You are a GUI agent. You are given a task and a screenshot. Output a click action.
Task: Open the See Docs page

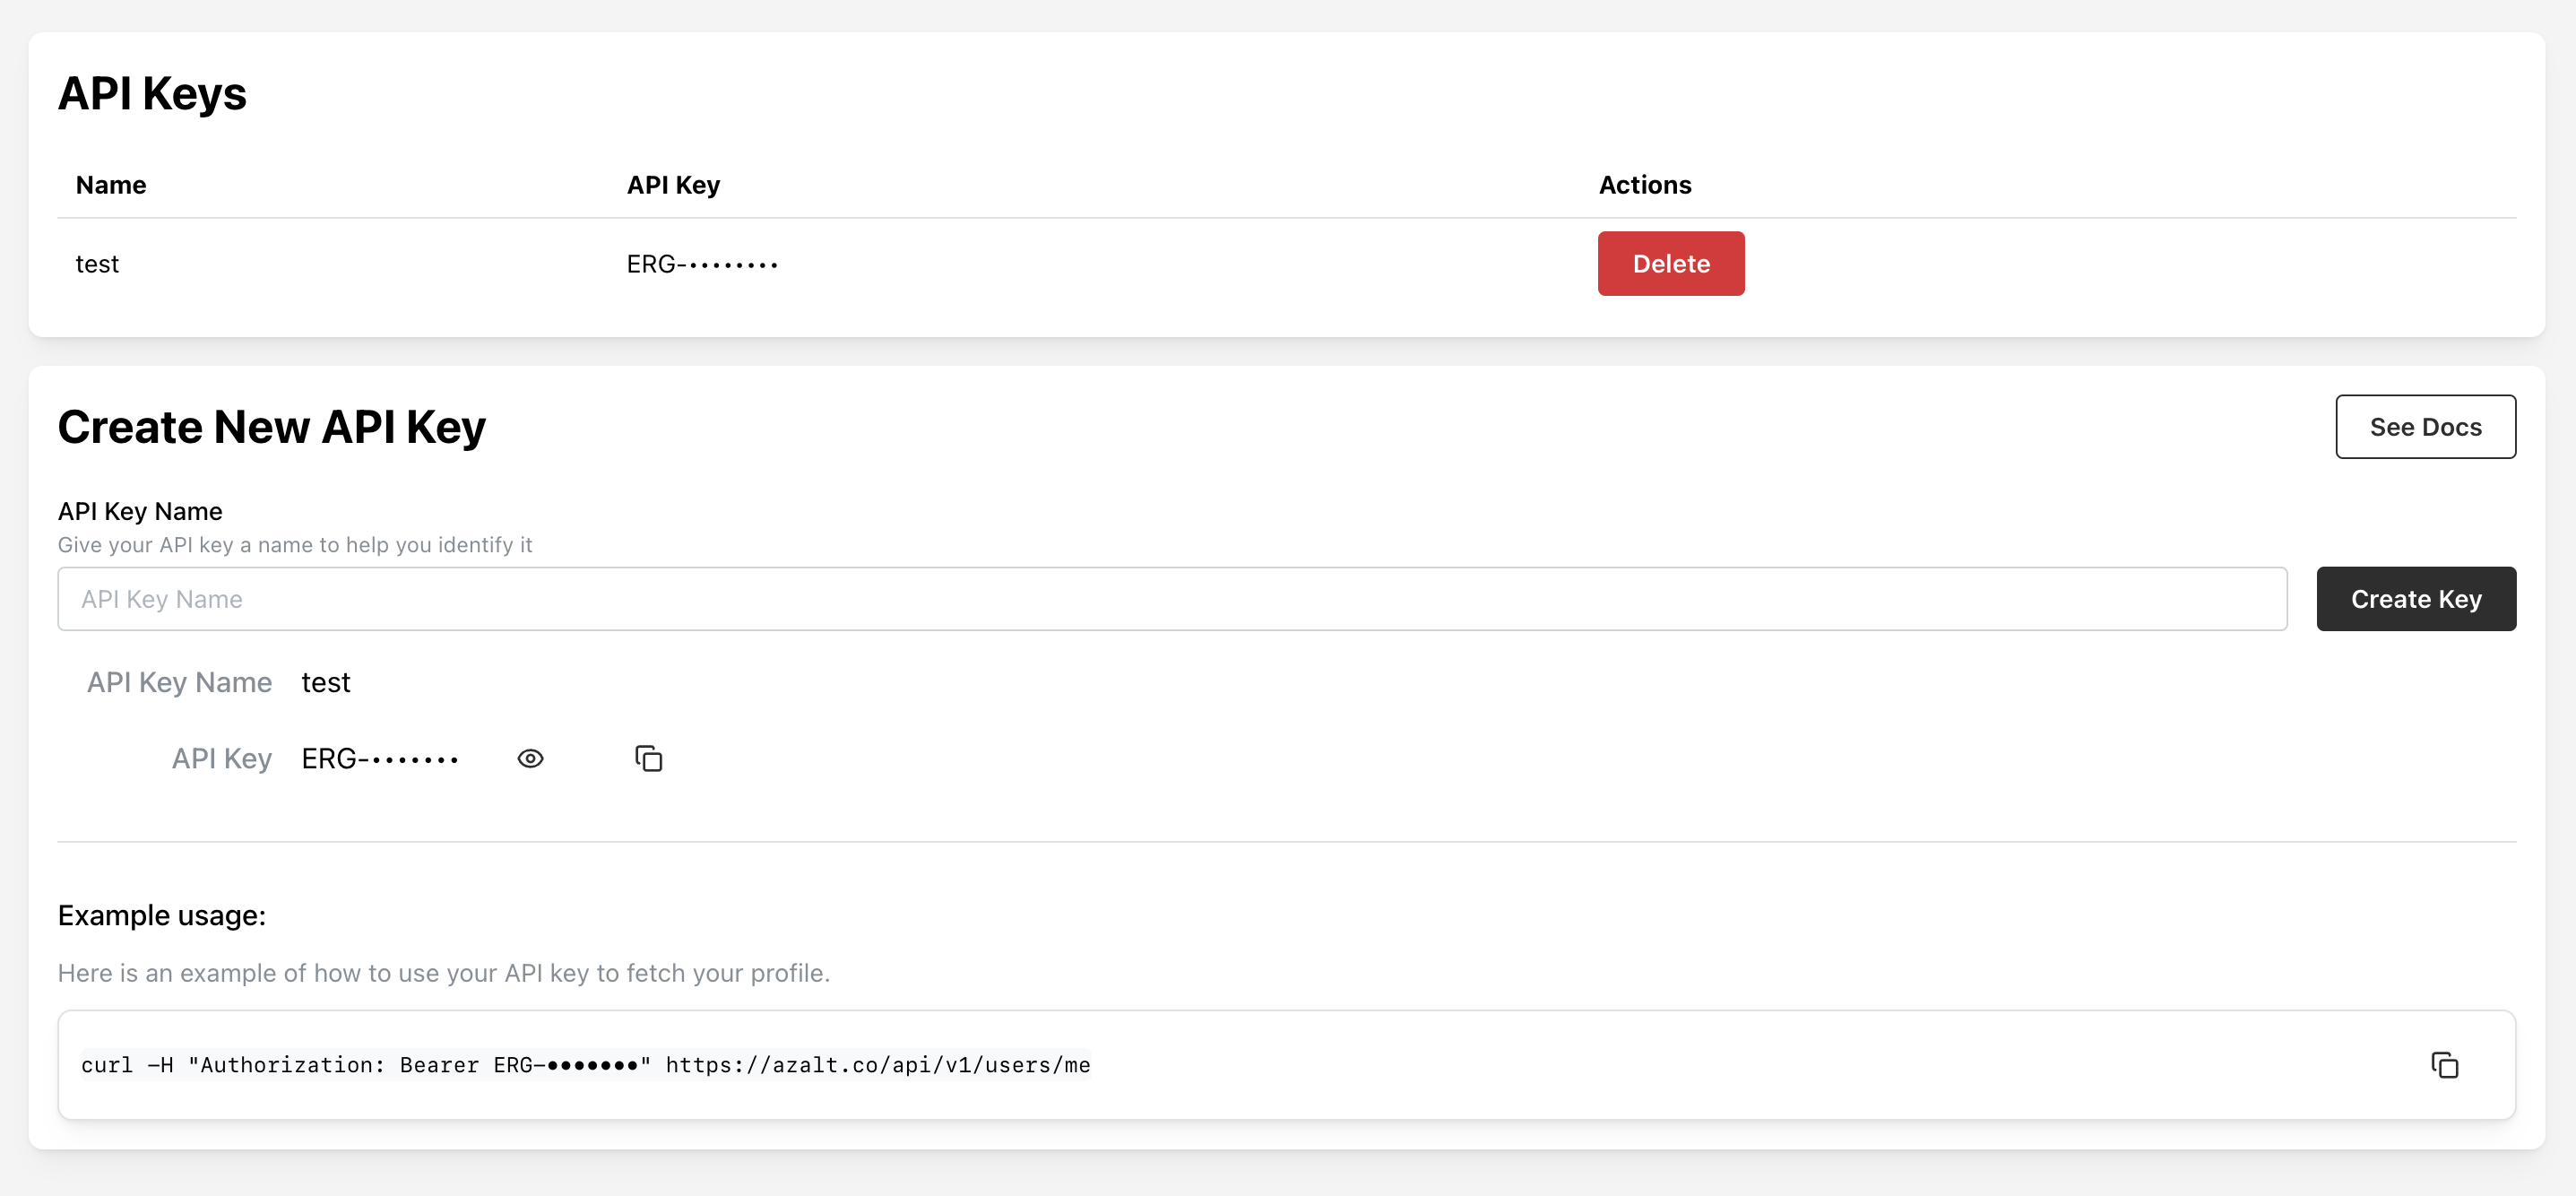point(2425,427)
